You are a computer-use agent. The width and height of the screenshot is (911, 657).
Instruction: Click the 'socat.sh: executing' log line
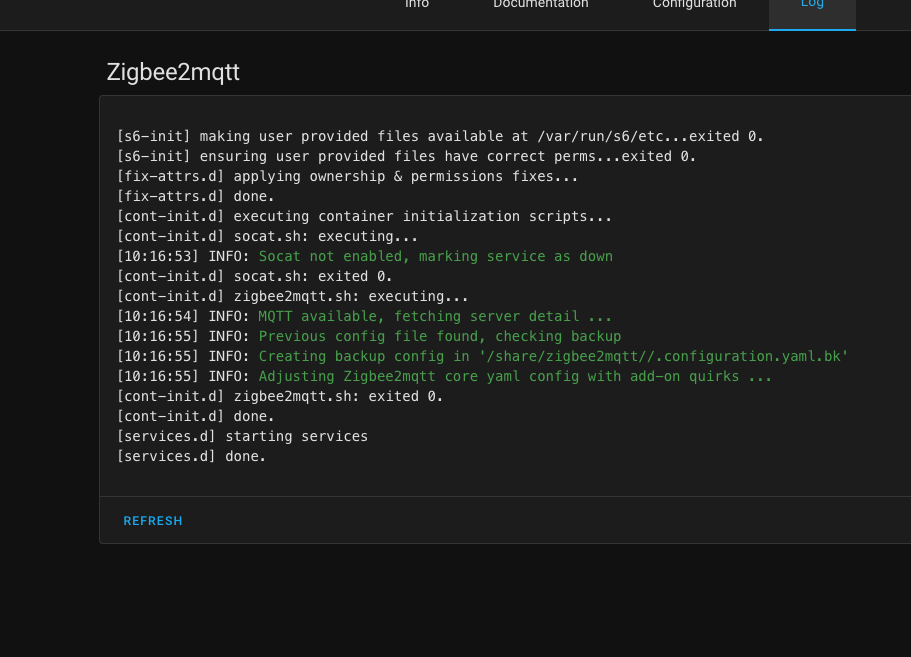(x=267, y=236)
